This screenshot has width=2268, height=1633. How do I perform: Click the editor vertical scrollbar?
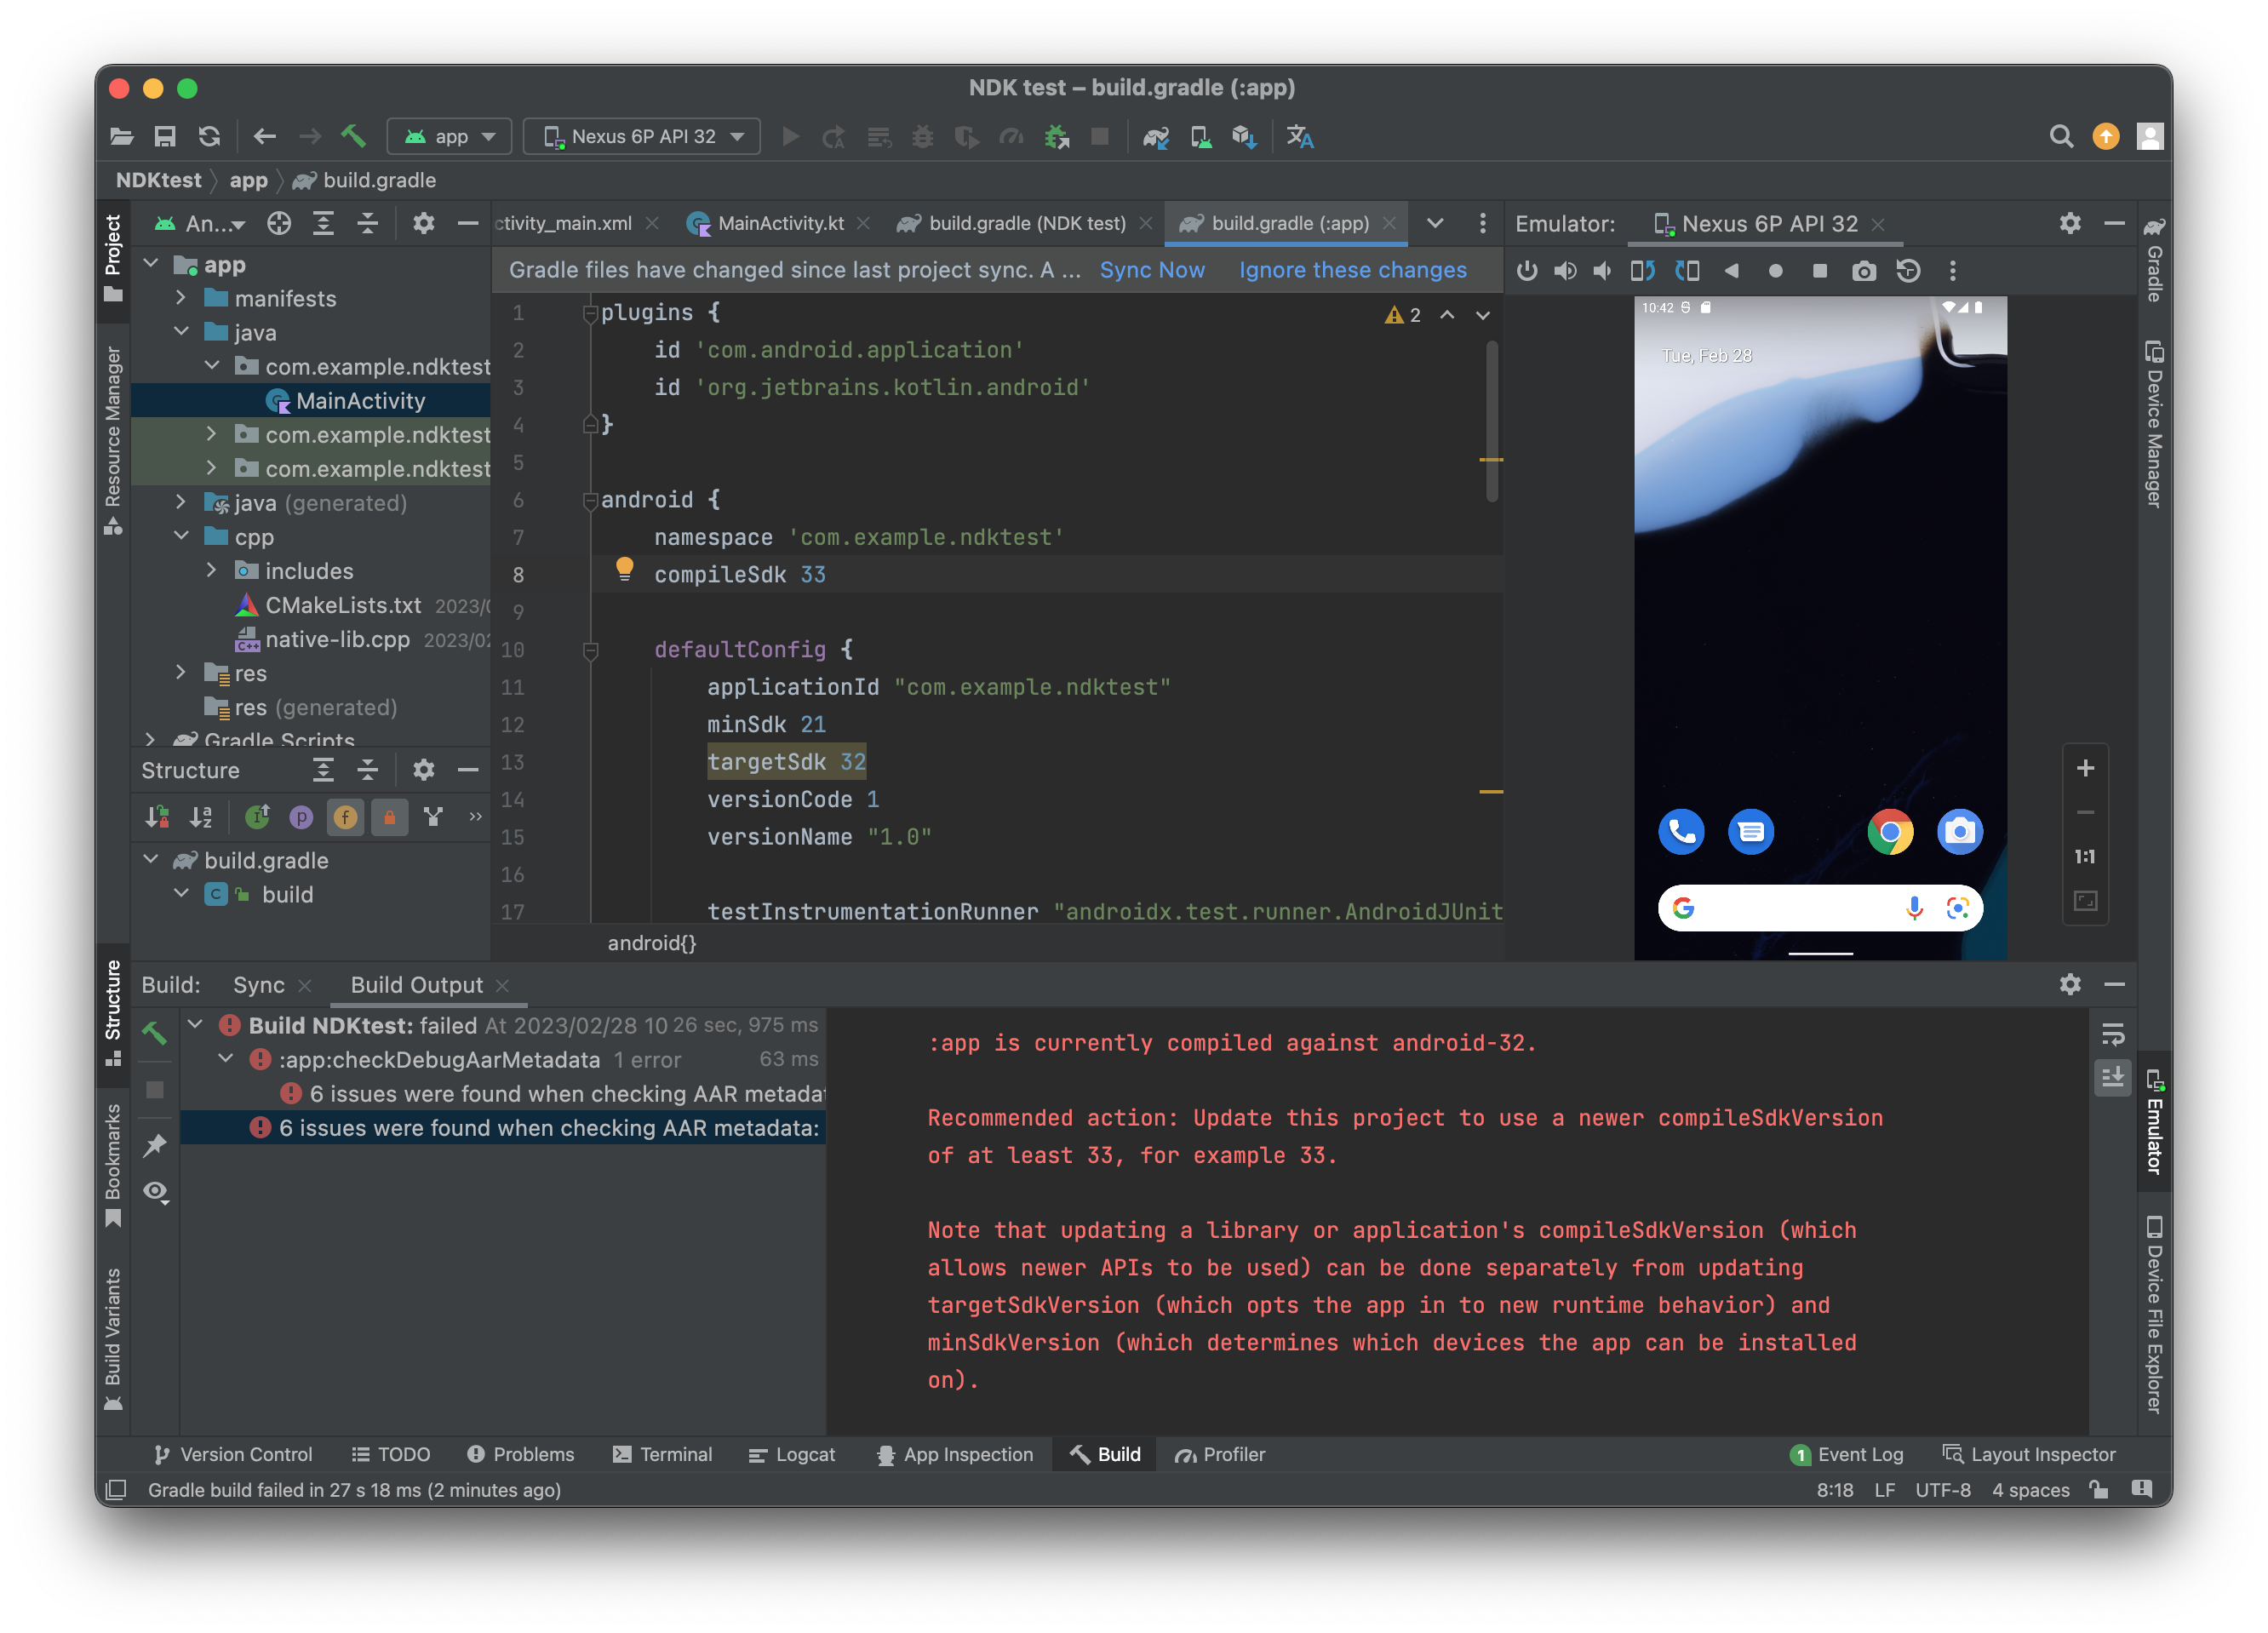pos(1491,420)
